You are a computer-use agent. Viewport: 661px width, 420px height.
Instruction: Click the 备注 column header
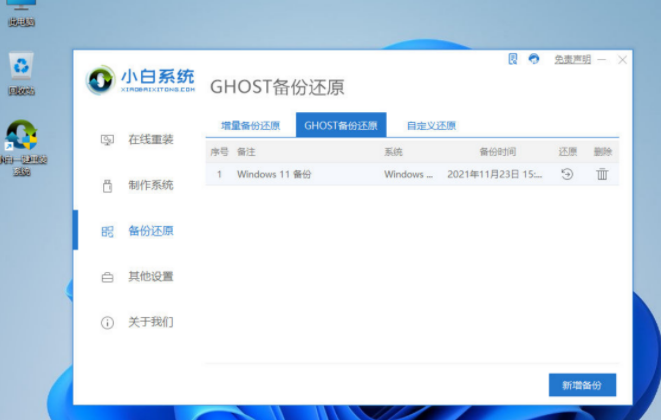pos(246,152)
